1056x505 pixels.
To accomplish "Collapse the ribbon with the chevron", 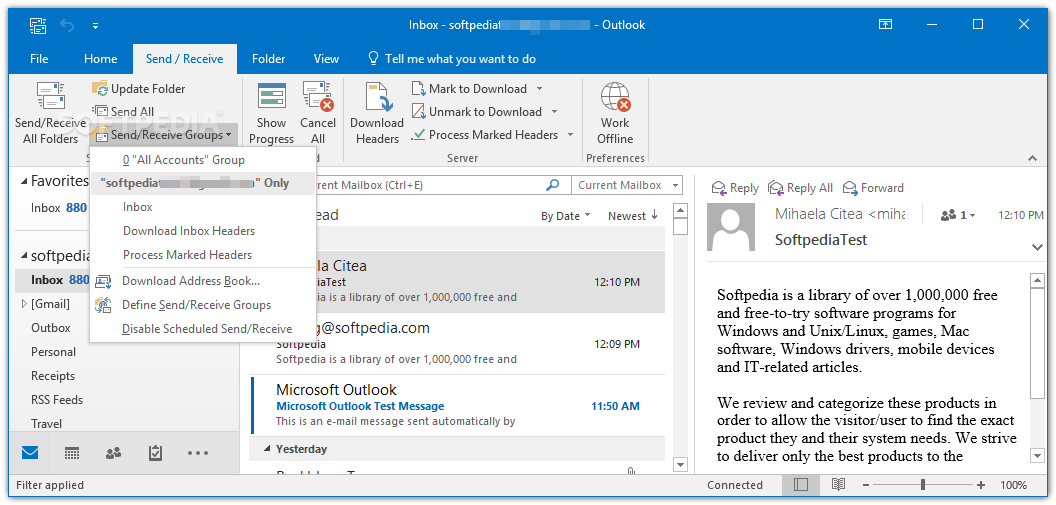I will coord(1032,158).
